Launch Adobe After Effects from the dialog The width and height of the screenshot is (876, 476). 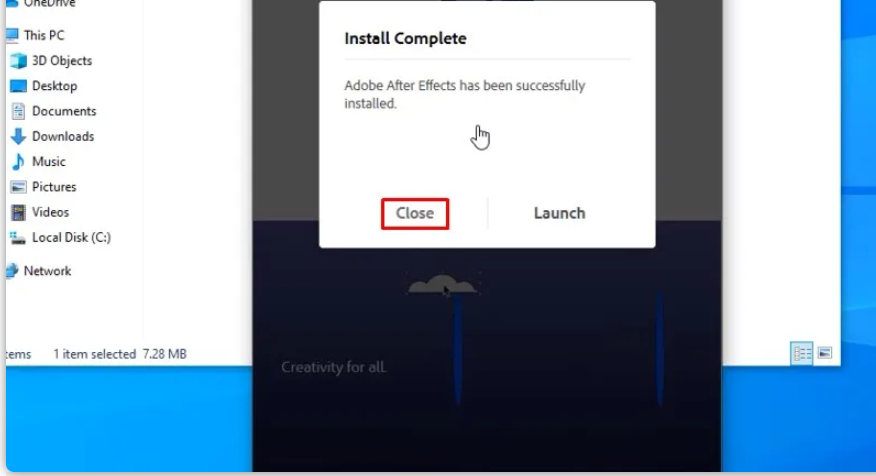click(x=559, y=213)
